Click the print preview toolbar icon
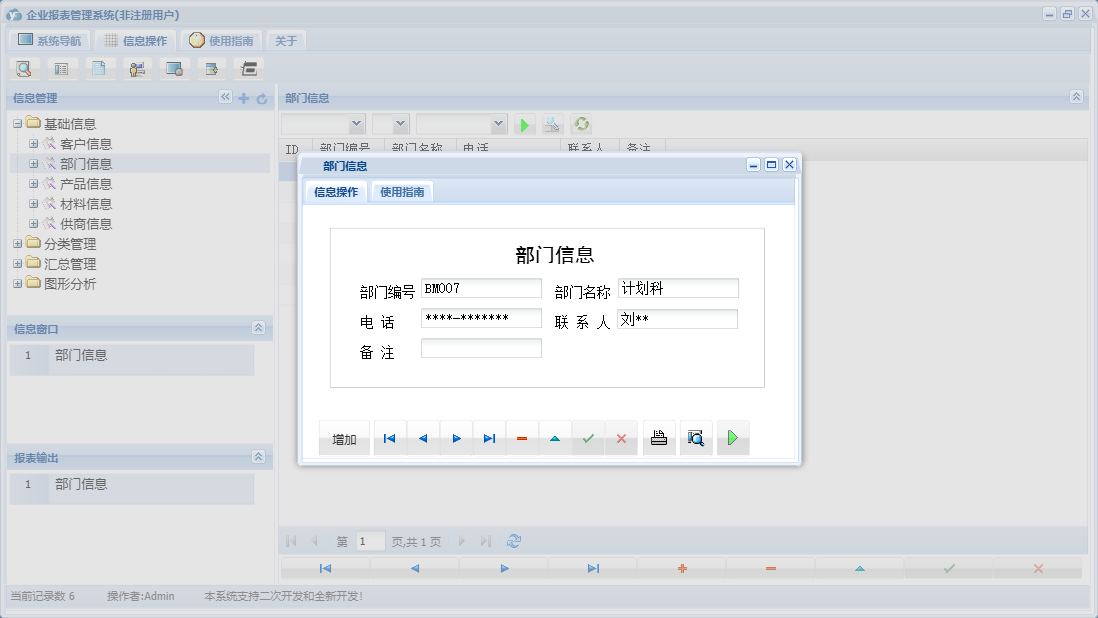Screen dimensions: 1098x618 [x=24, y=68]
